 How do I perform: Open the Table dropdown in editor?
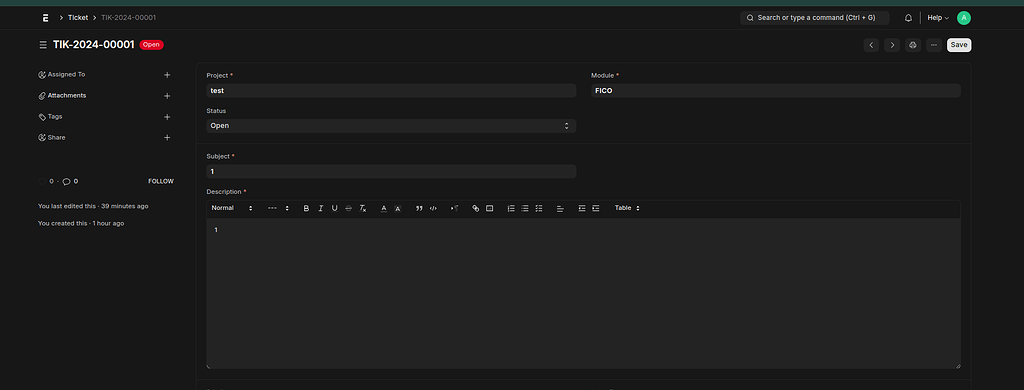(x=627, y=208)
